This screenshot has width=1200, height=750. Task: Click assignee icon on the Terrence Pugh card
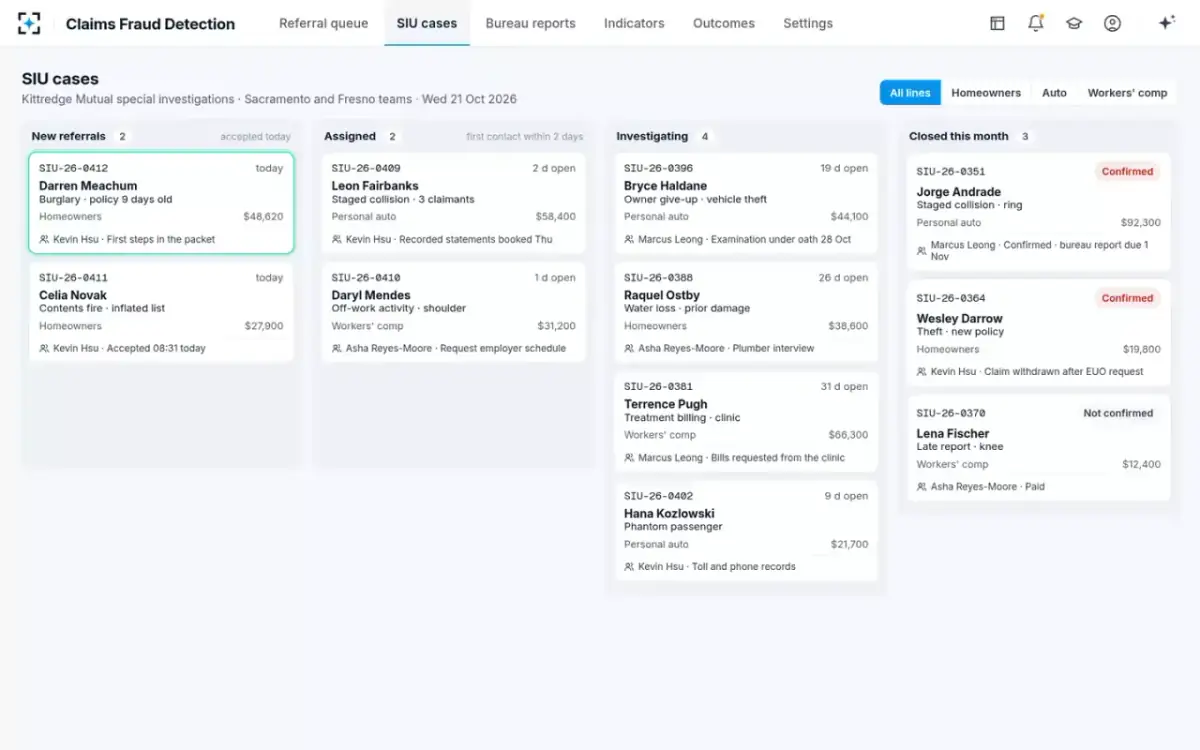(x=629, y=458)
